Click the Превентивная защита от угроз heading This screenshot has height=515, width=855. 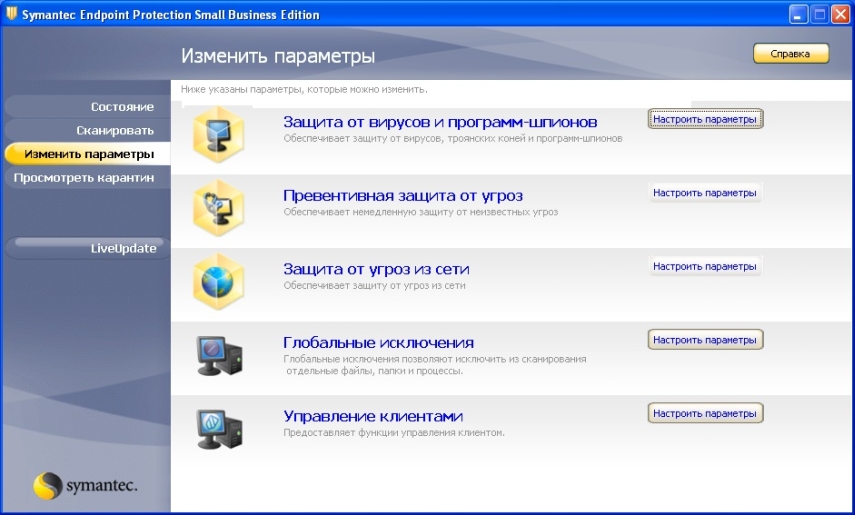[x=403, y=195]
